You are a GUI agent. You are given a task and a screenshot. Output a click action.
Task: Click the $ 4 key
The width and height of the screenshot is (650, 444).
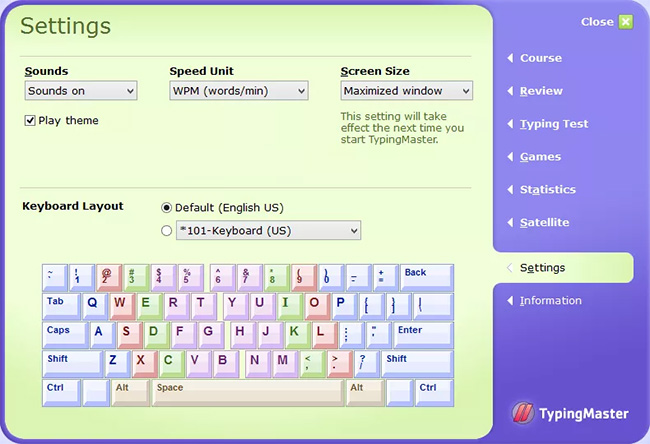[164, 277]
